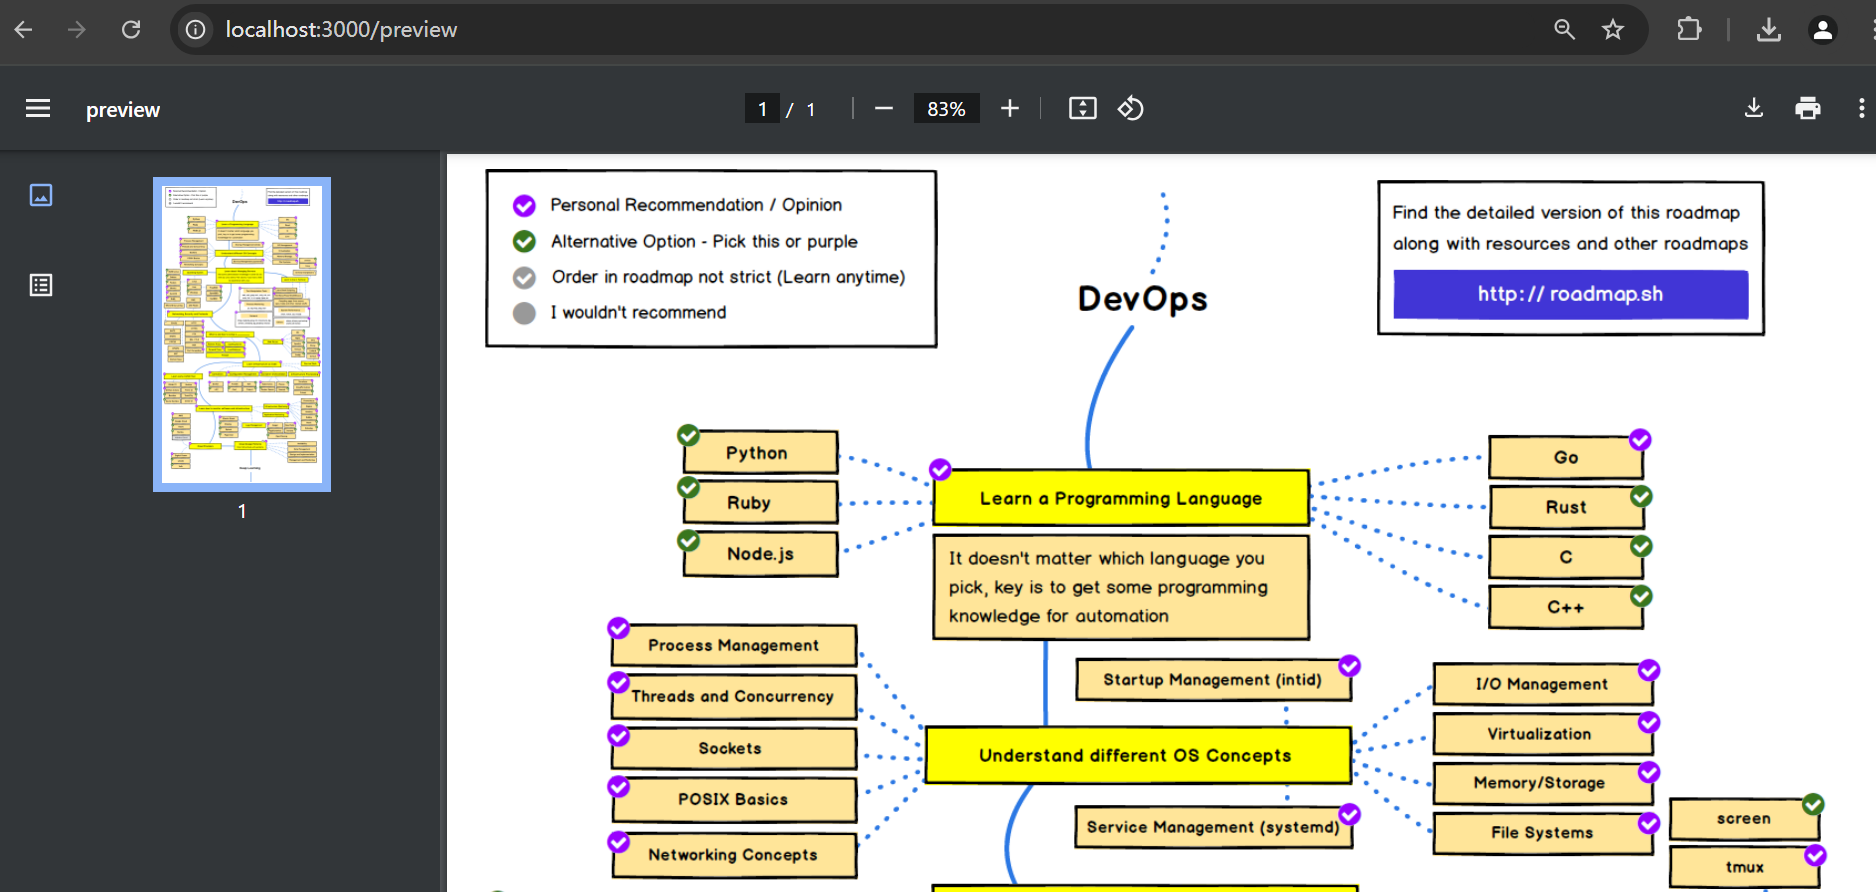Reload the page in the browser
Screen dimensions: 1876x892
tap(131, 30)
